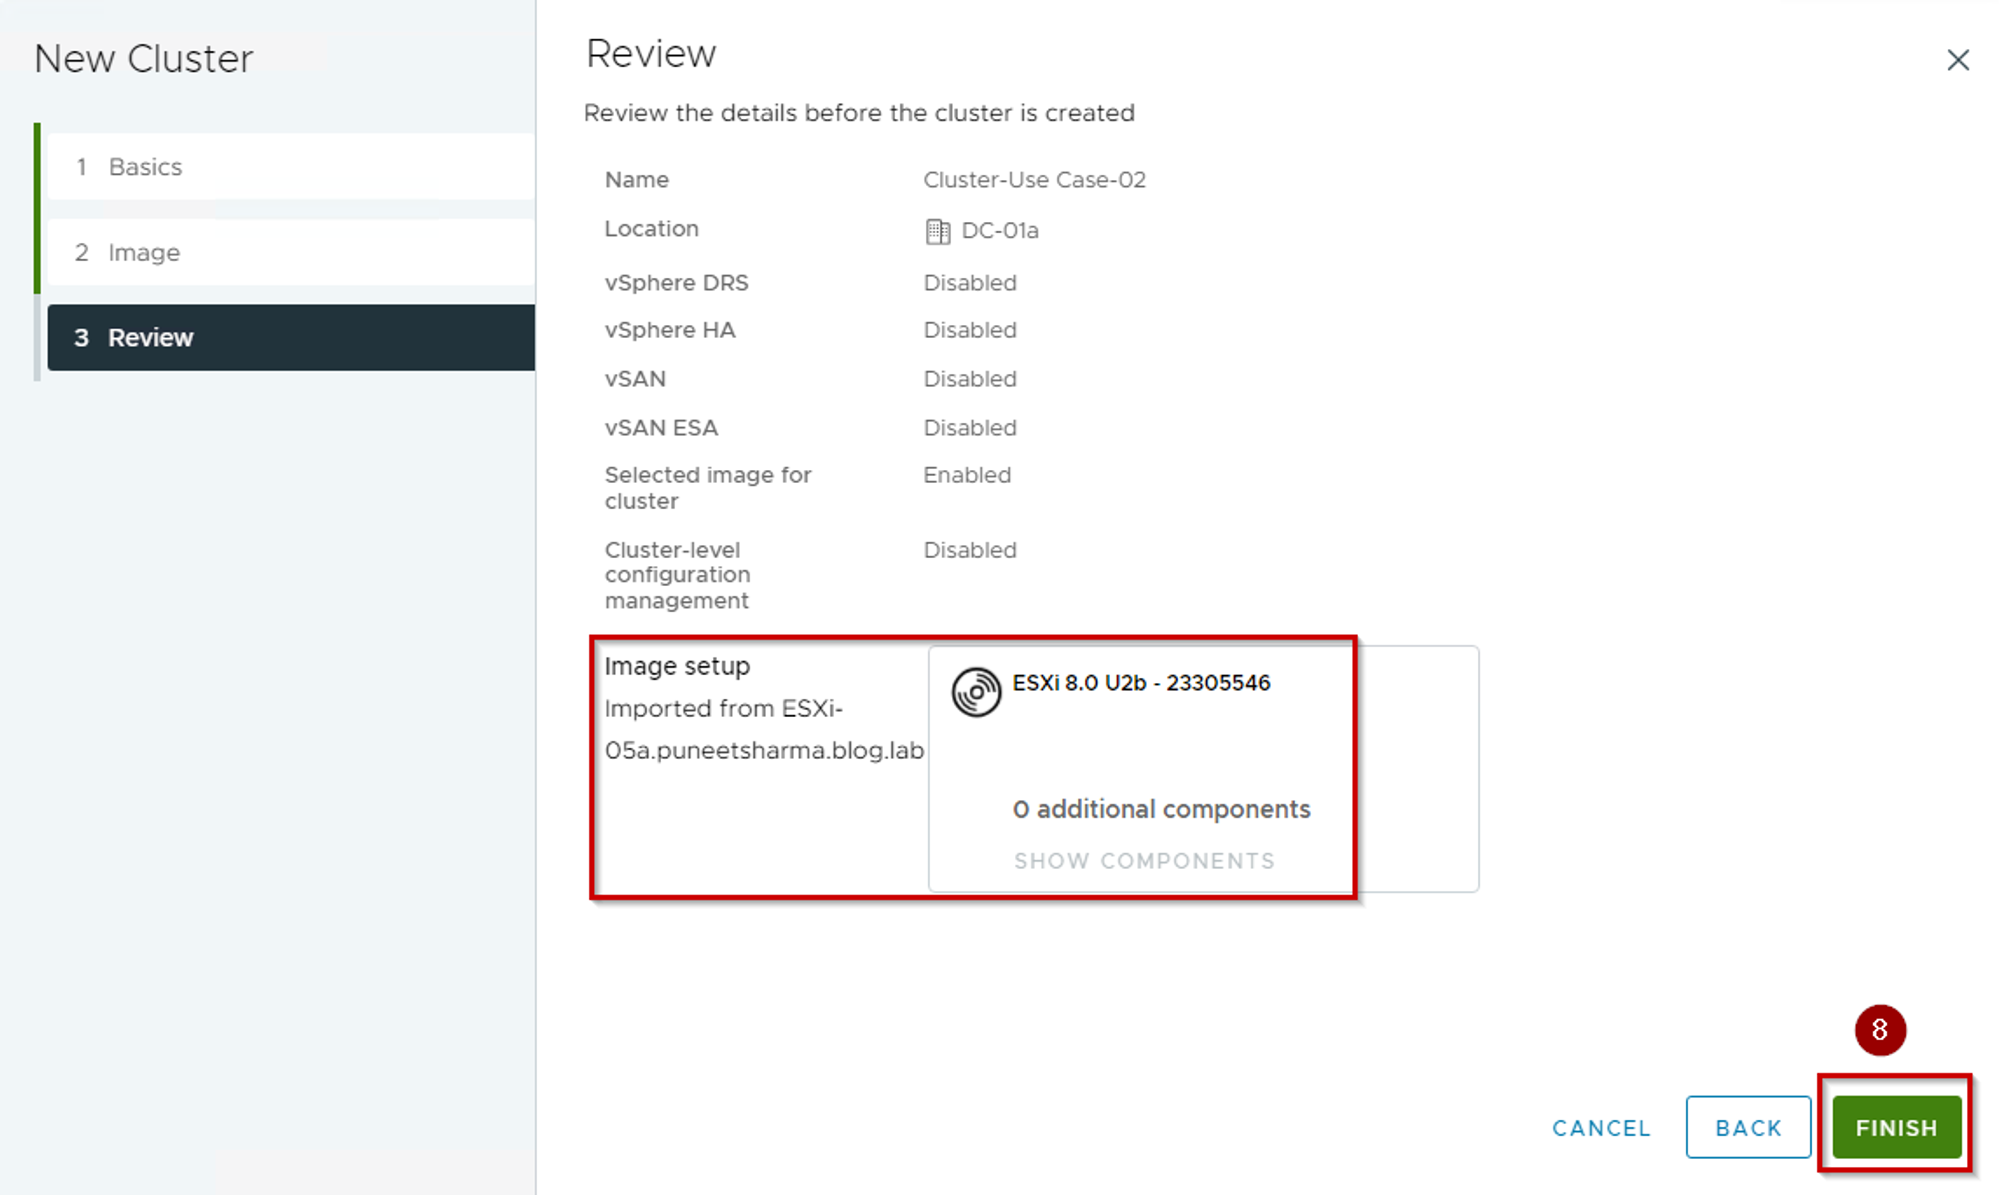Click the vSphere DRS Disabled value
The image size is (2000, 1195).
969,283
